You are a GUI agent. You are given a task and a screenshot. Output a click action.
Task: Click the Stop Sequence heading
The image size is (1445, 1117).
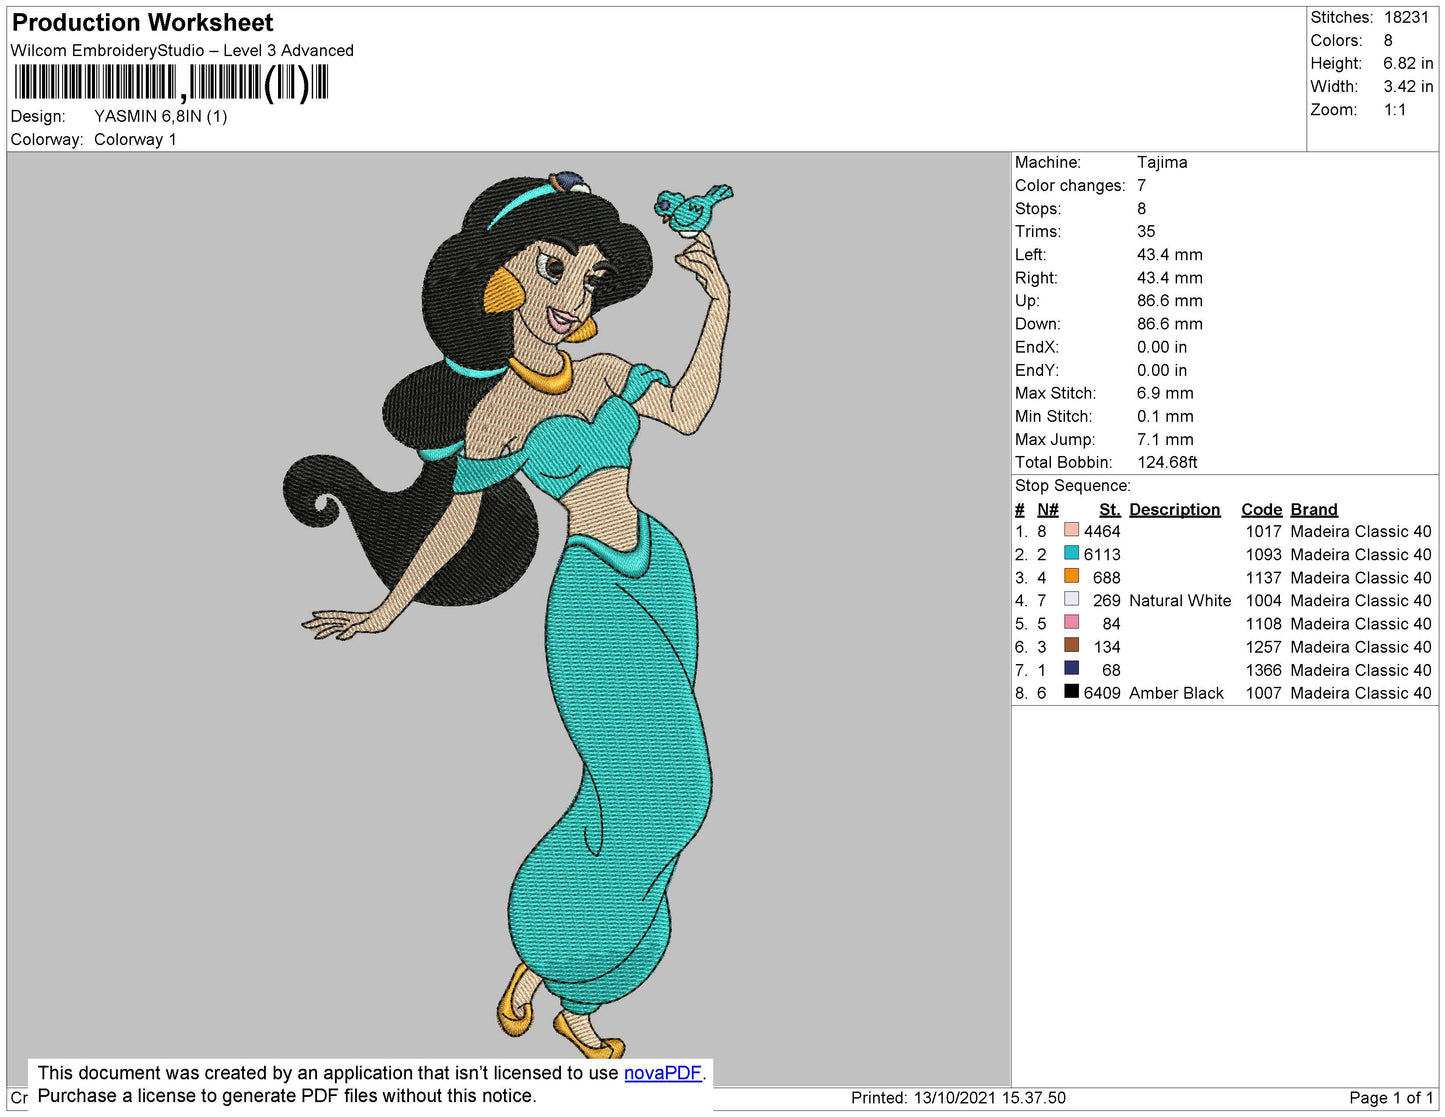coord(1072,486)
